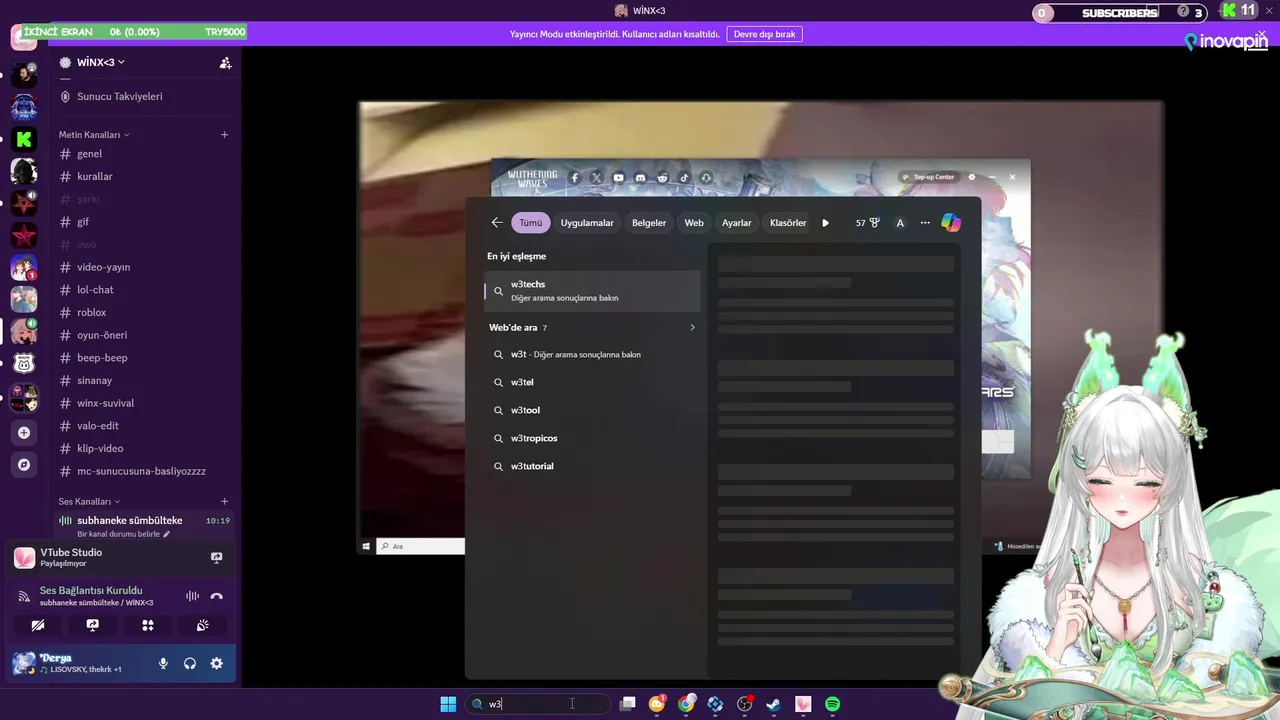This screenshot has width=1280, height=720.
Task: Select the Uygulamalar search filter
Action: [x=587, y=223]
